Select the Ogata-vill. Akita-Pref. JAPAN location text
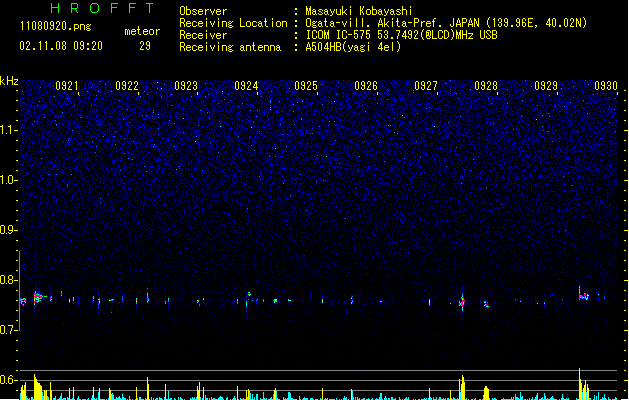Viewport: 629px width, 400px height. point(446,23)
